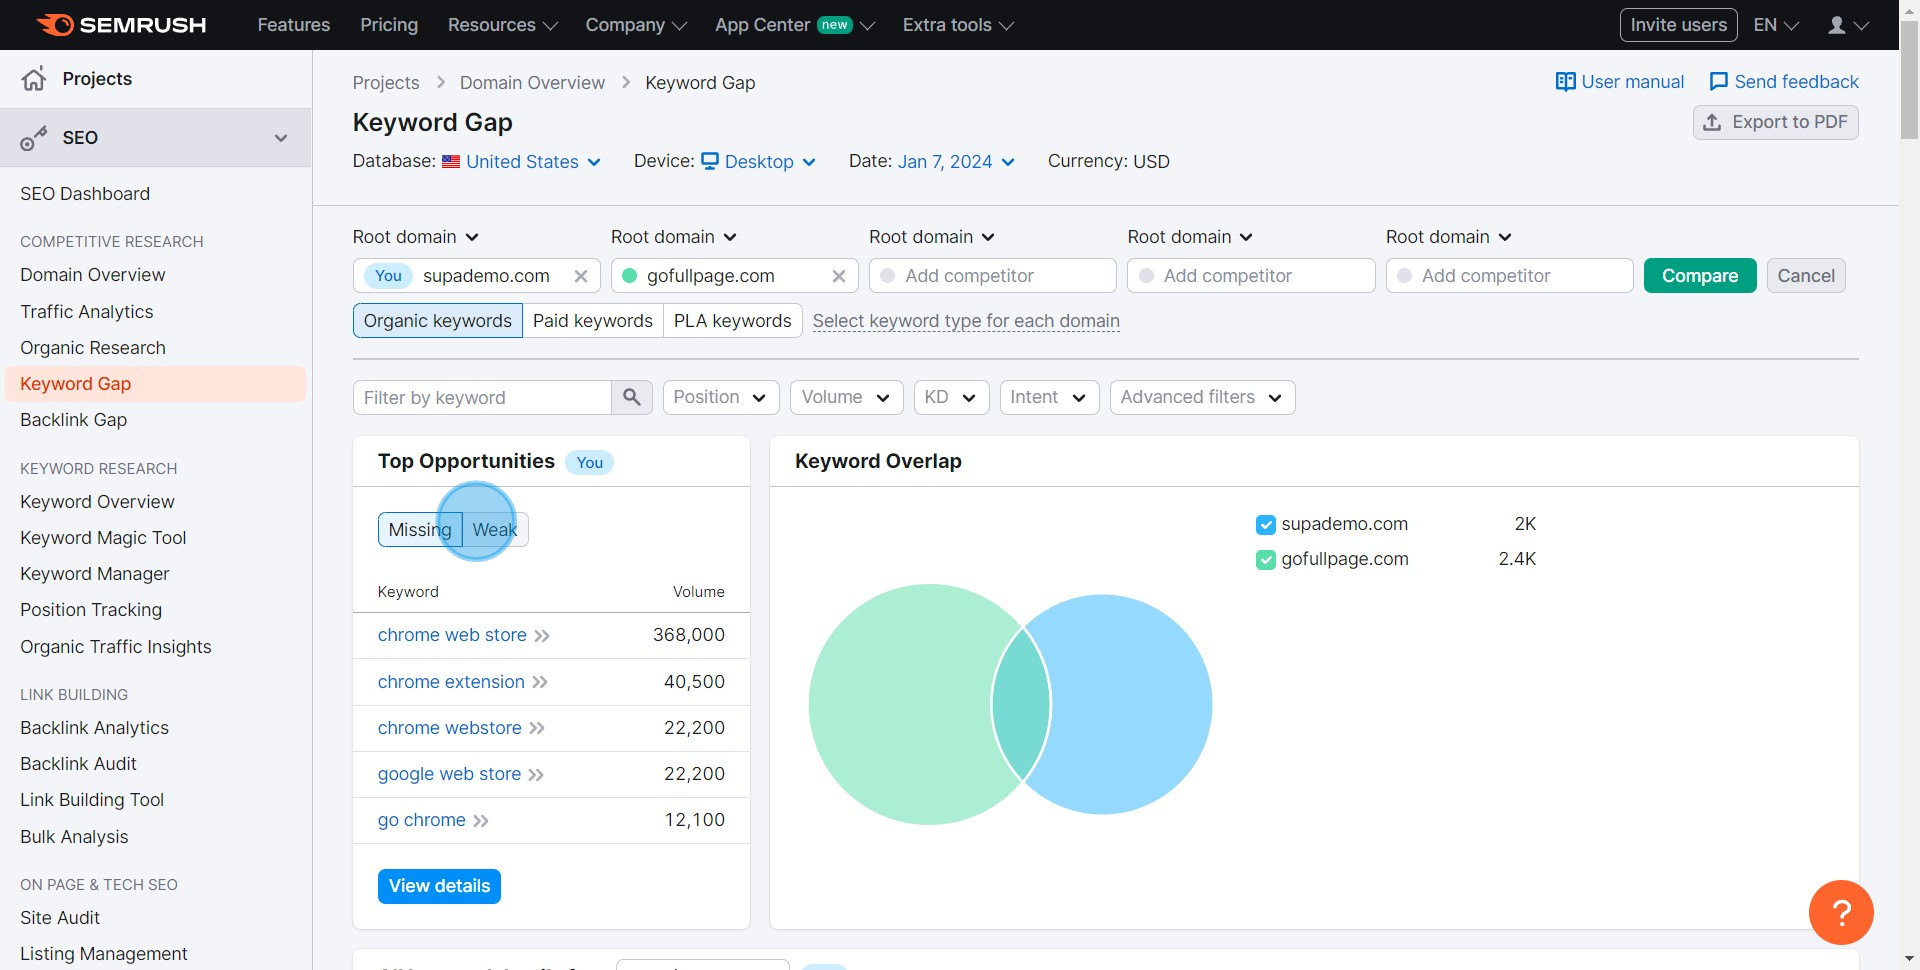Screen dimensions: 1920x970
Task: Uncheck the gofullpage.com overlap checkbox
Action: click(x=1265, y=560)
